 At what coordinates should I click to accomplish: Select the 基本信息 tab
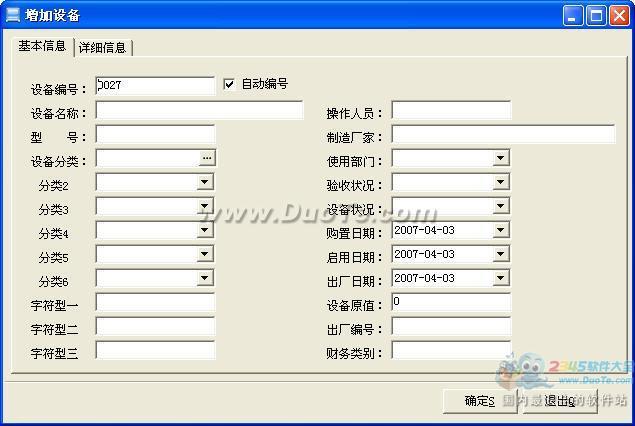[x=42, y=46]
